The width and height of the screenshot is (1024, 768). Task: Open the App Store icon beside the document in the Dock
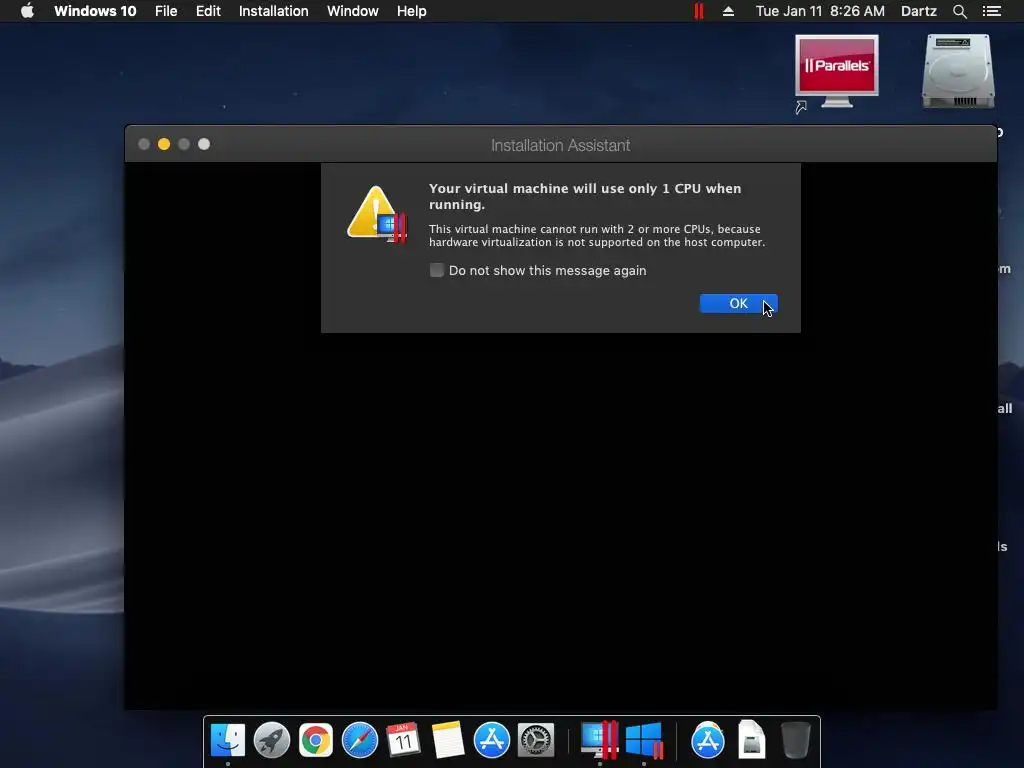click(708, 740)
